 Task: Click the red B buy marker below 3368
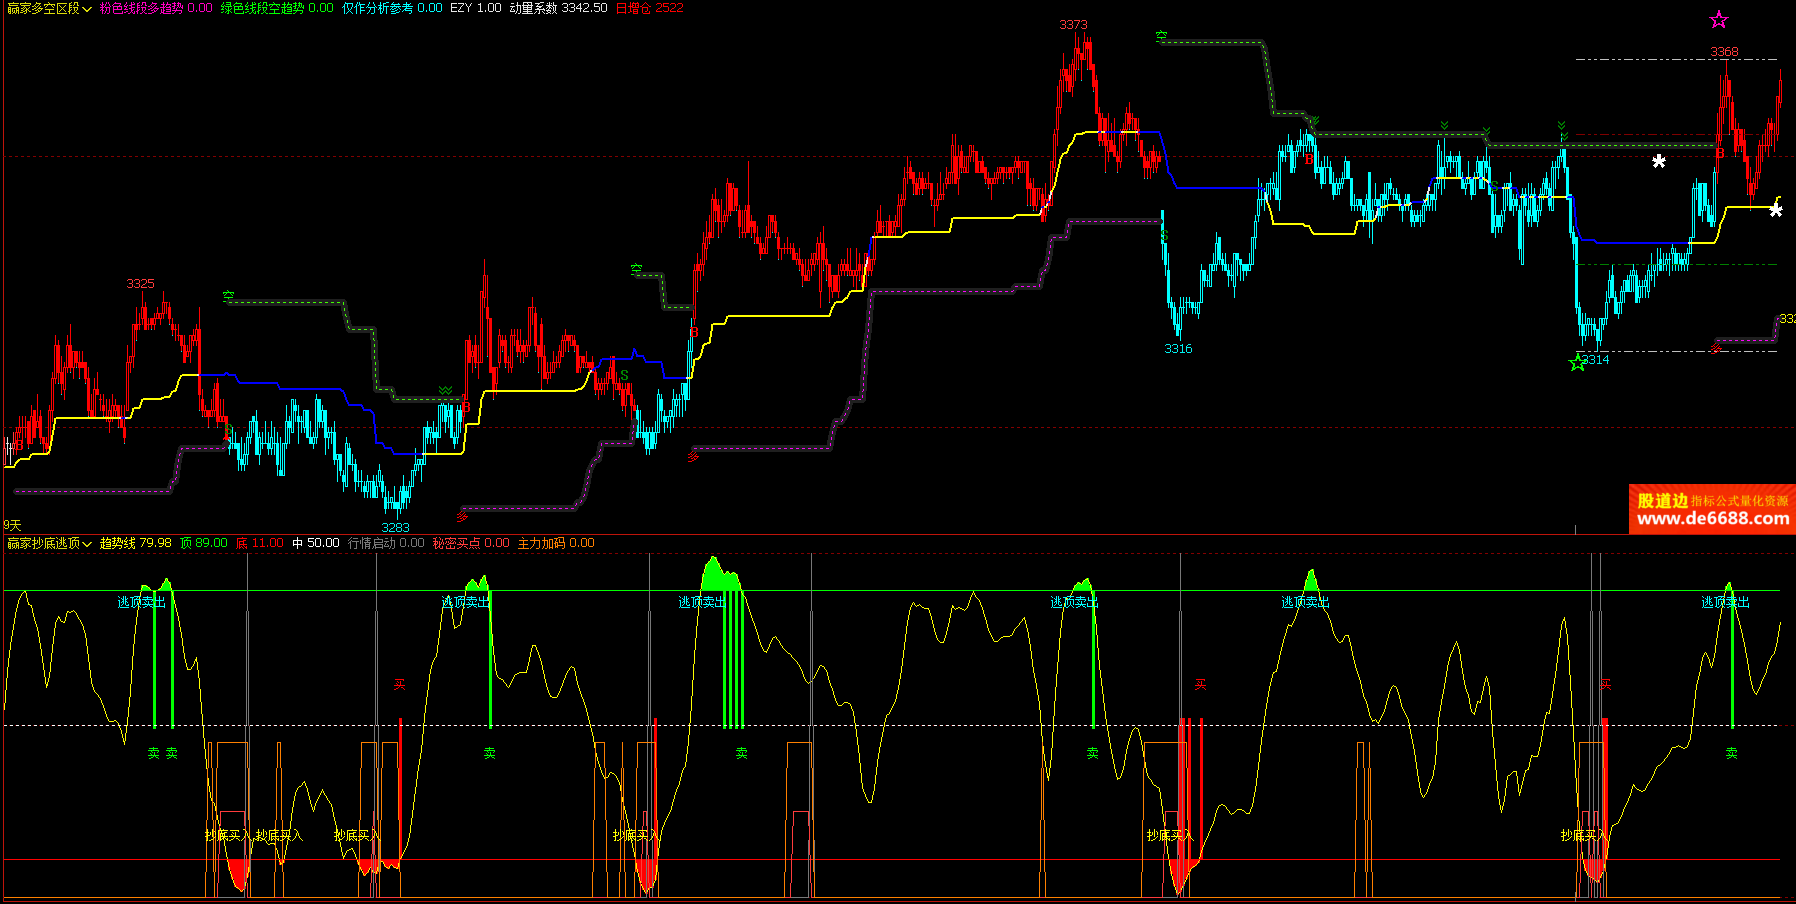click(1719, 153)
